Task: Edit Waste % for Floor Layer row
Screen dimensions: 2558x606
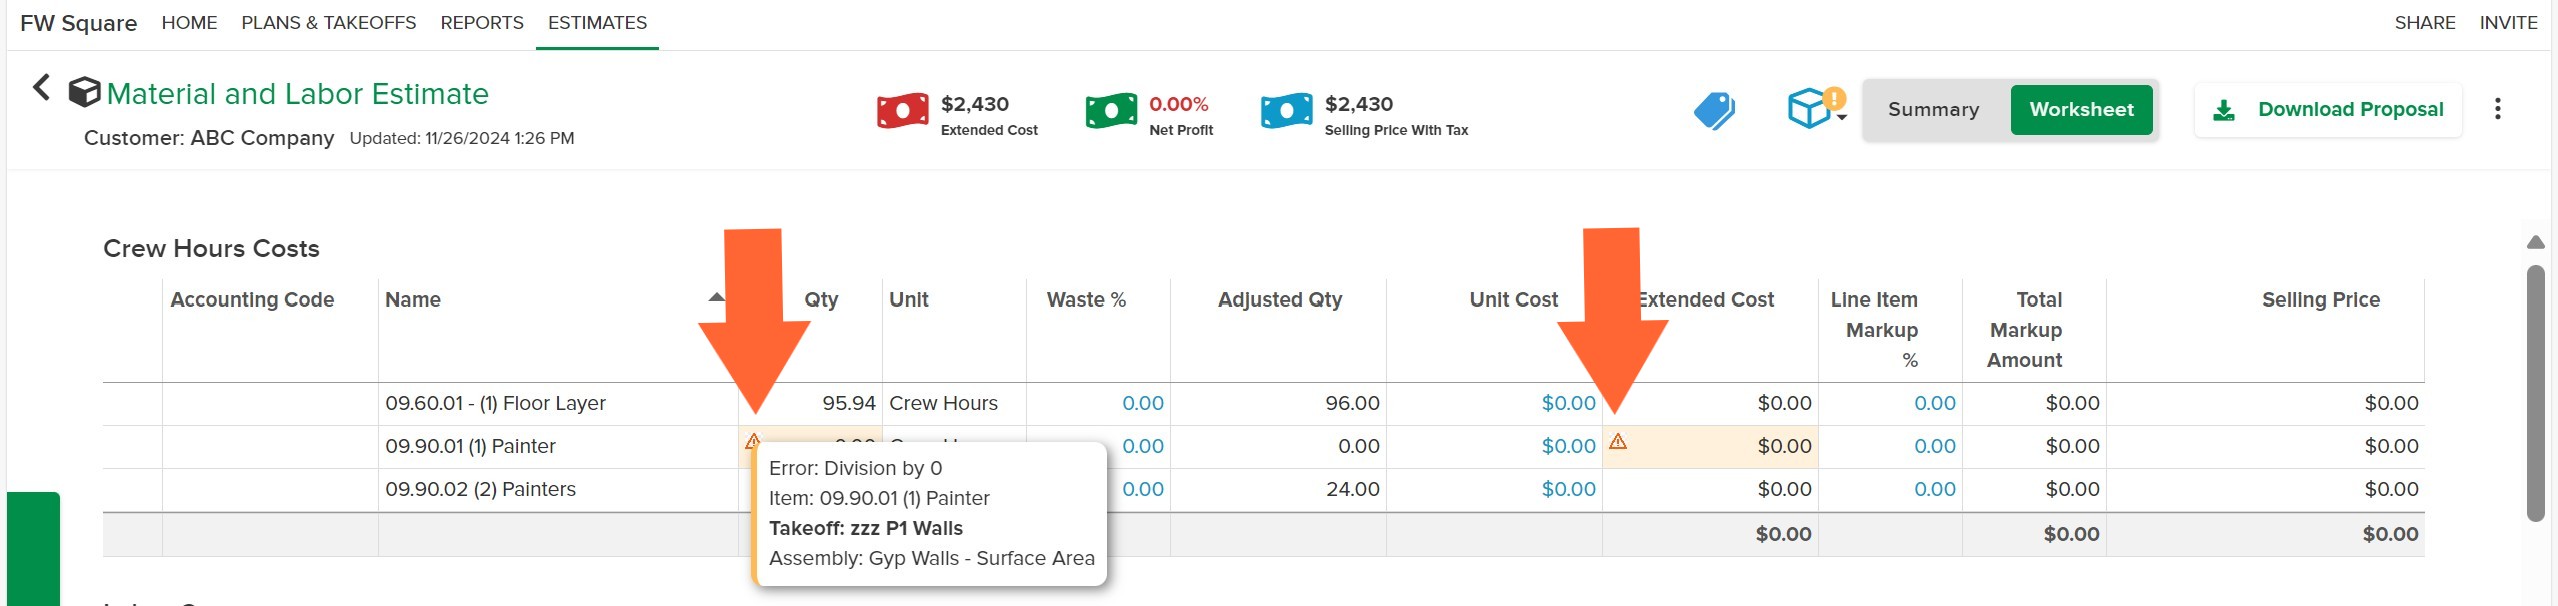Action: coord(1098,403)
